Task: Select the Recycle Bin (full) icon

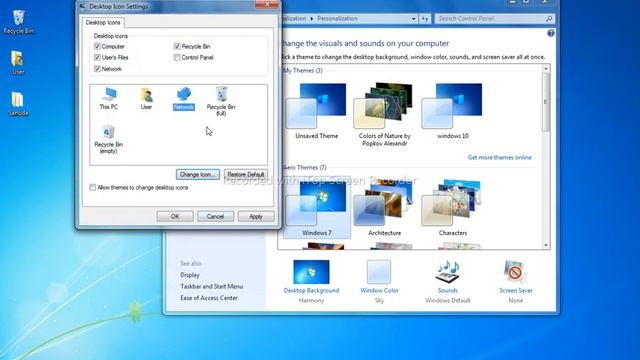Action: [x=221, y=101]
